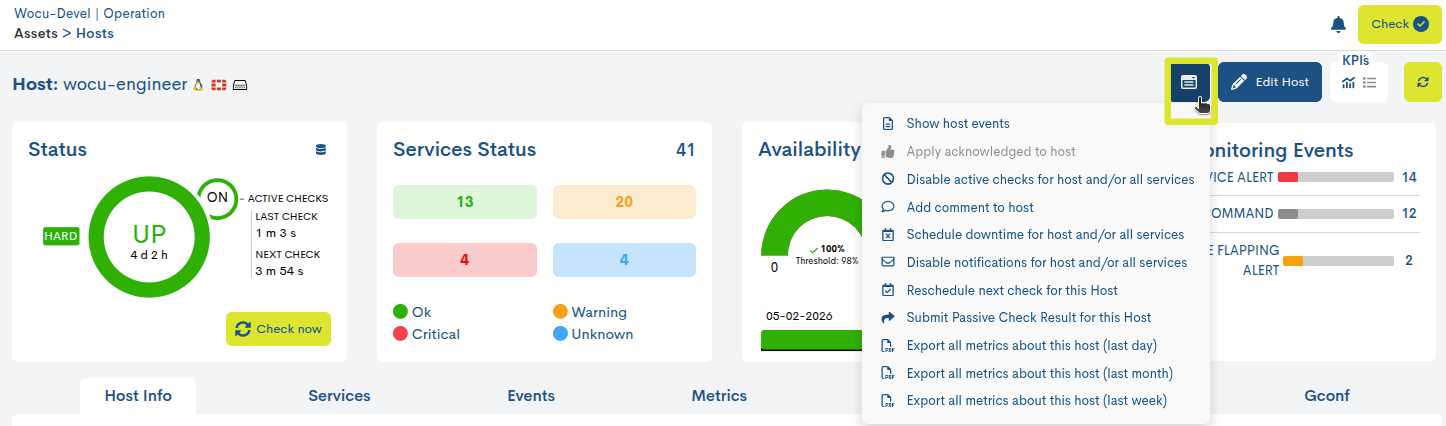The height and width of the screenshot is (426, 1446).
Task: Open the host actions menu button
Action: click(x=1189, y=82)
